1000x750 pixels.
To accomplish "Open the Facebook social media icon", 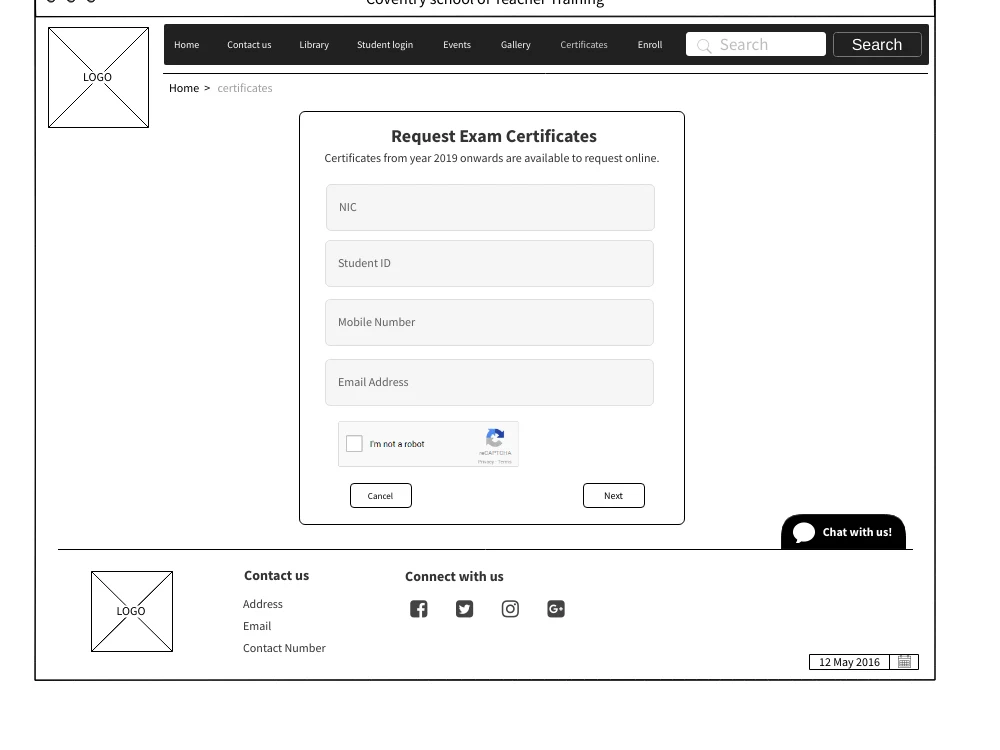I will 418,608.
